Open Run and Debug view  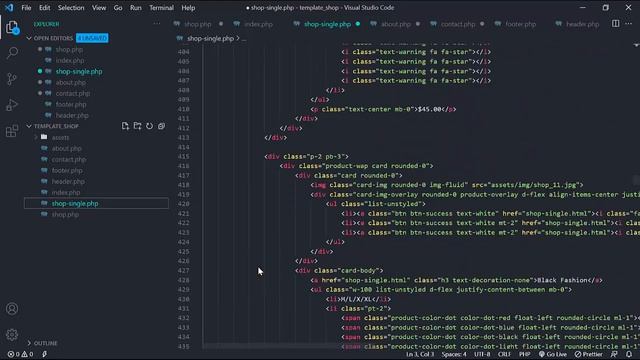tap(12, 105)
